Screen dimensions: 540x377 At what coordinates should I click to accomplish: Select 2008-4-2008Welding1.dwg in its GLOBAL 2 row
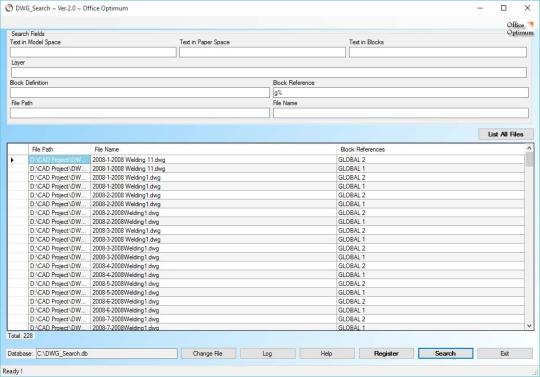(213, 266)
